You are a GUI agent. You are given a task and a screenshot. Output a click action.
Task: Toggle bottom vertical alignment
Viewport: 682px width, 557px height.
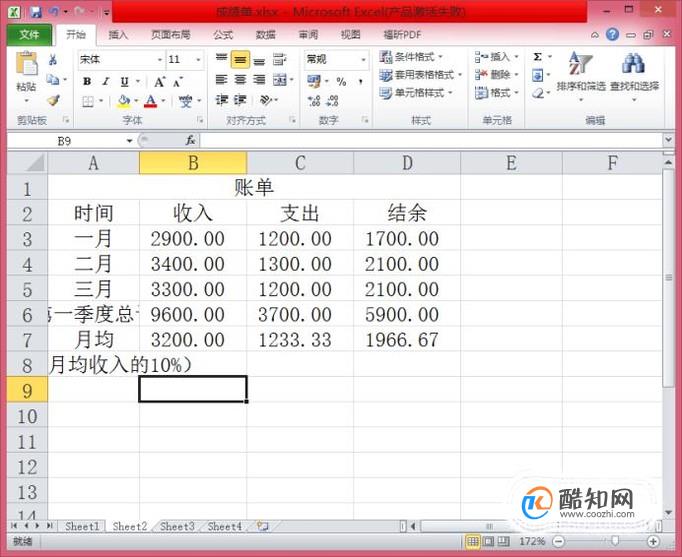point(259,60)
